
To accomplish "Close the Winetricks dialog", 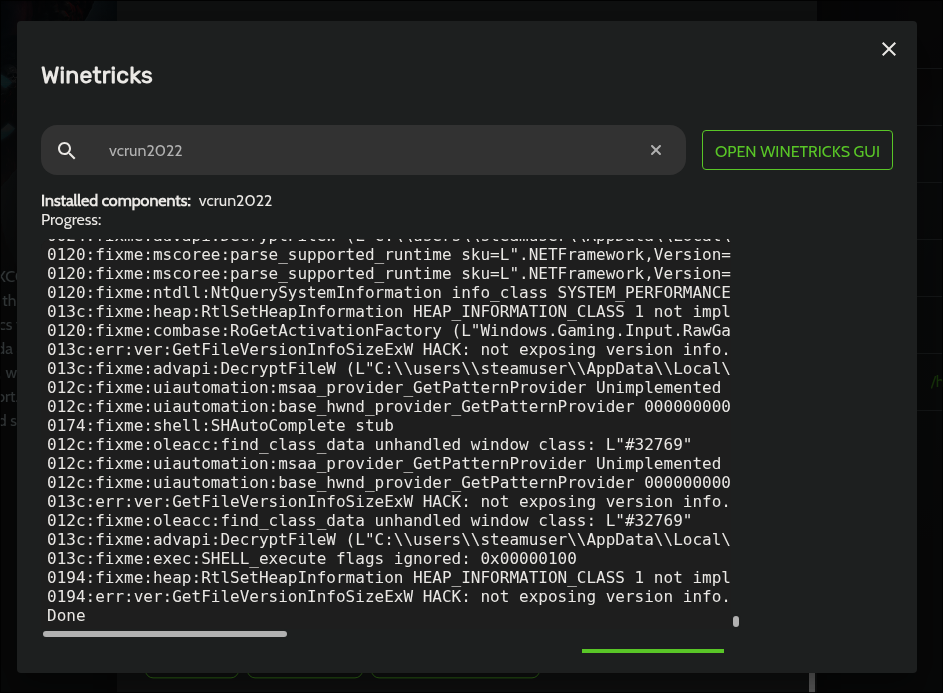I will (888, 49).
